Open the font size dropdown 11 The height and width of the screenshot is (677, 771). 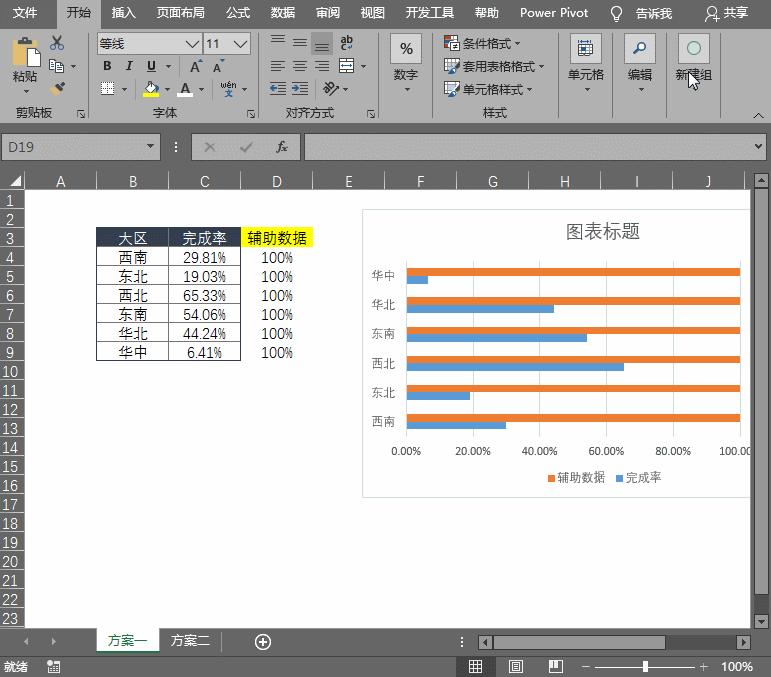coord(240,44)
